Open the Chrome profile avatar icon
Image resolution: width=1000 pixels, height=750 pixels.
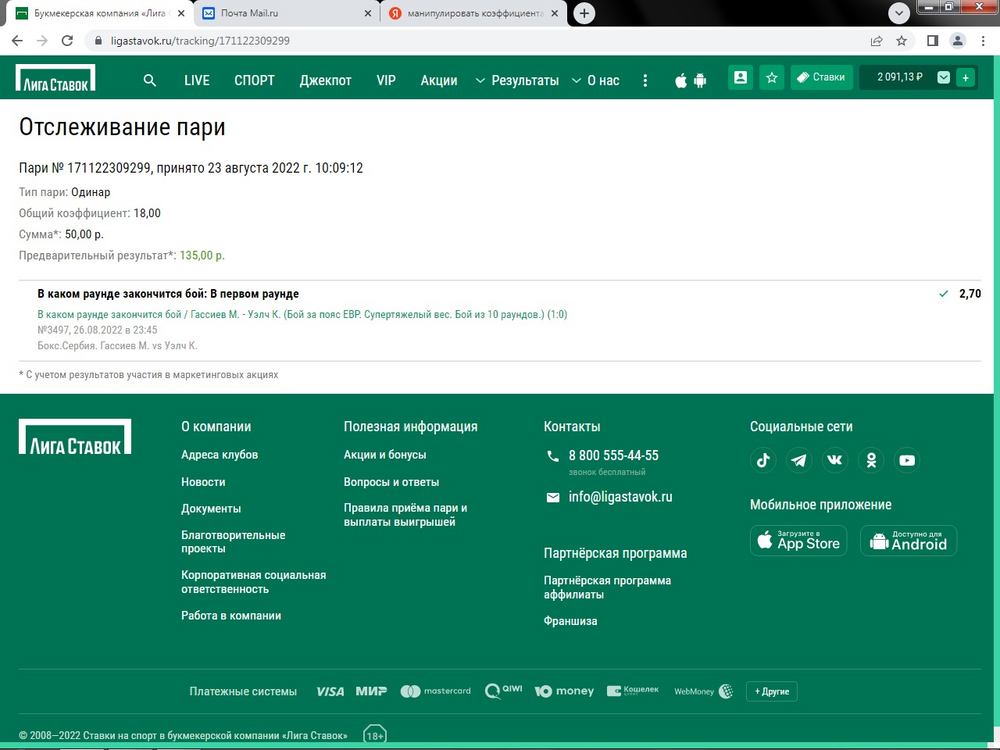(957, 41)
